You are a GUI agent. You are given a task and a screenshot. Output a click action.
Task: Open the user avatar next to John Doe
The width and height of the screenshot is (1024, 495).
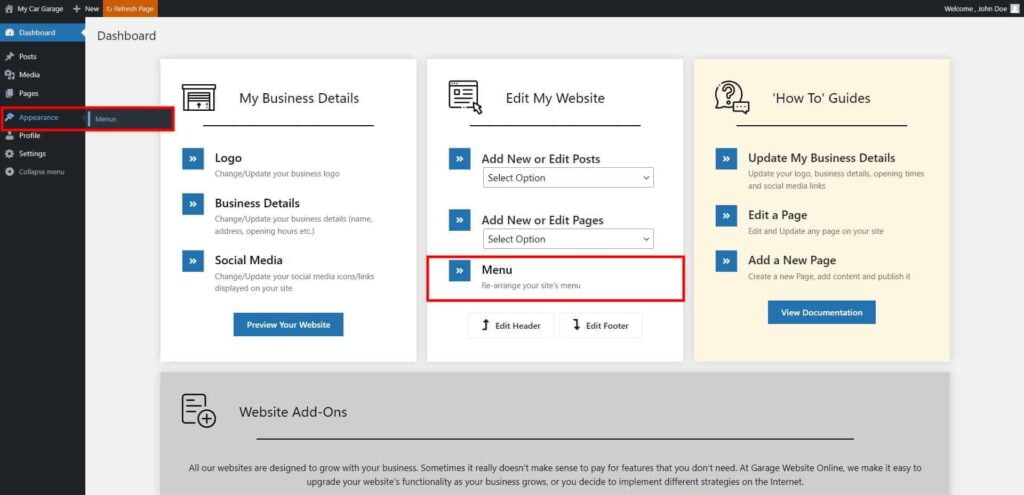coord(1014,9)
